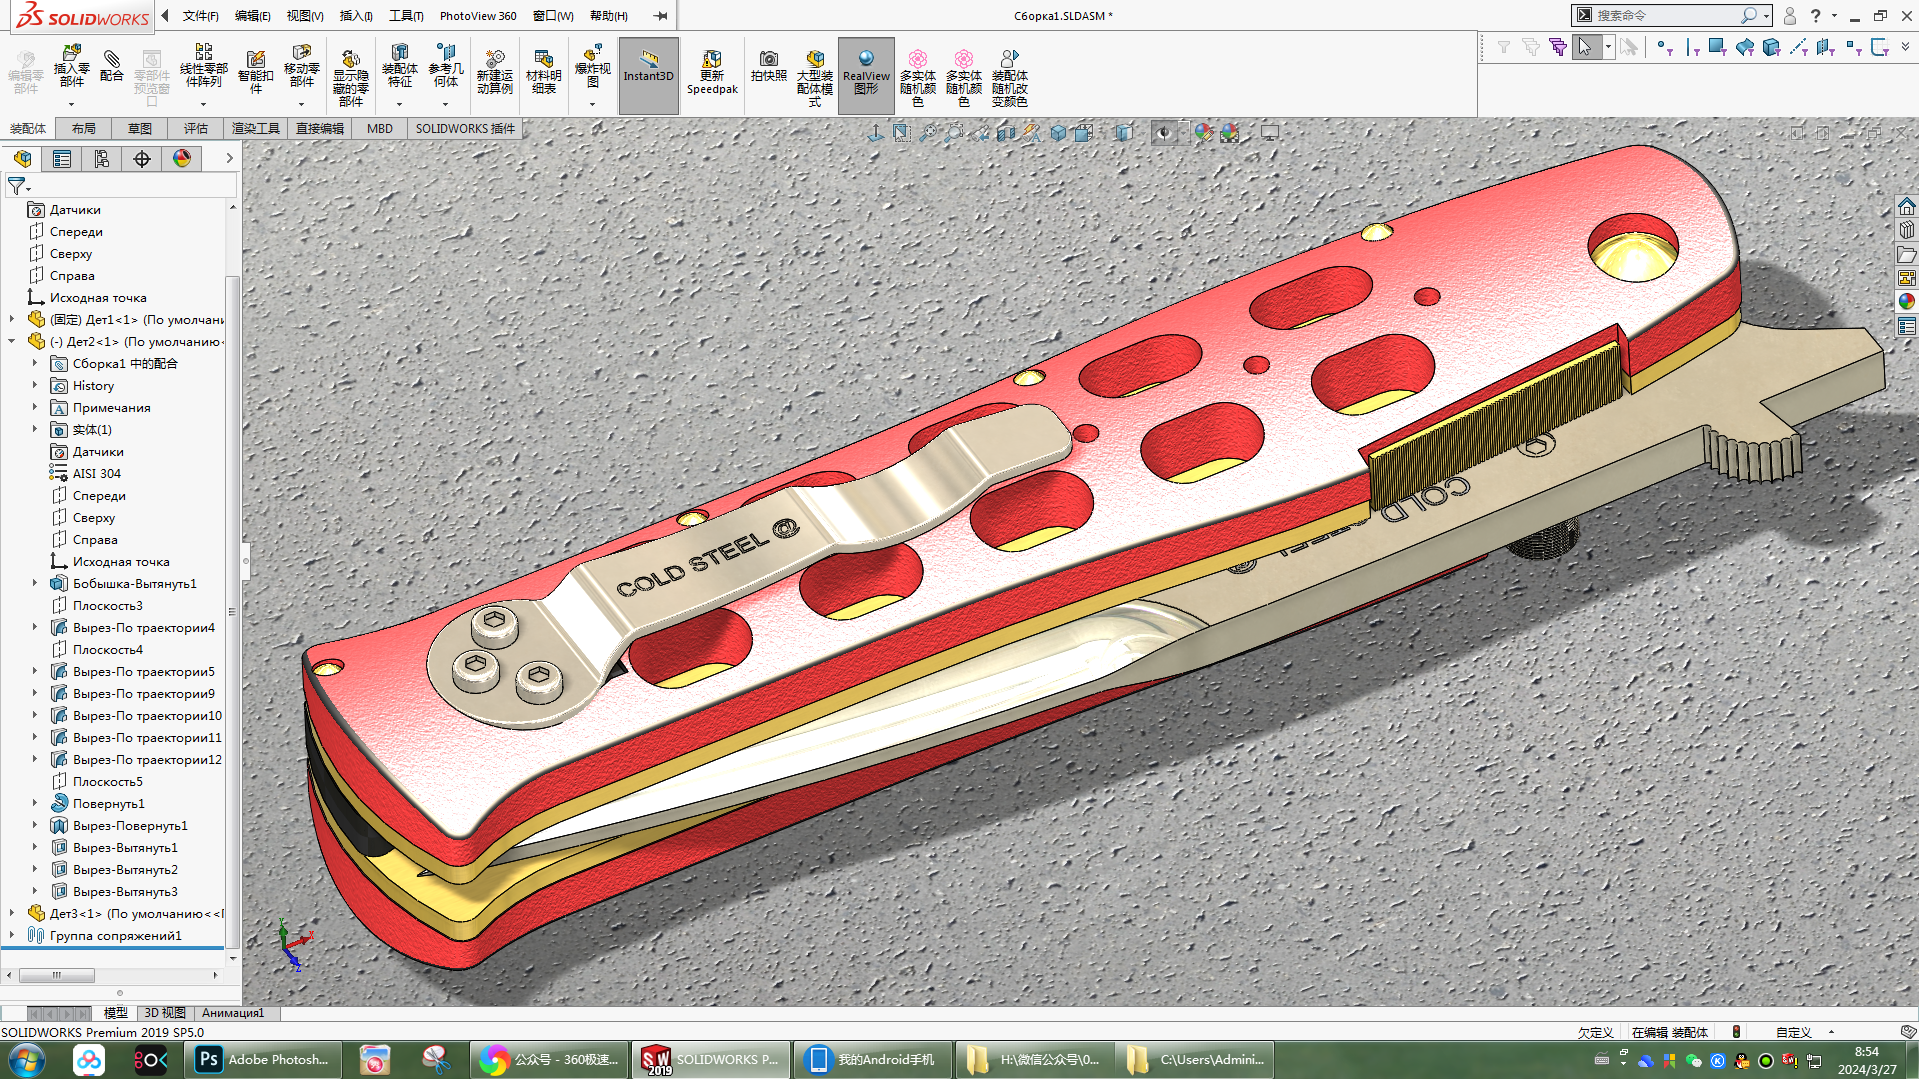Collapse the Дет2<1> component tree node
This screenshot has width=1919, height=1079.
[12, 342]
